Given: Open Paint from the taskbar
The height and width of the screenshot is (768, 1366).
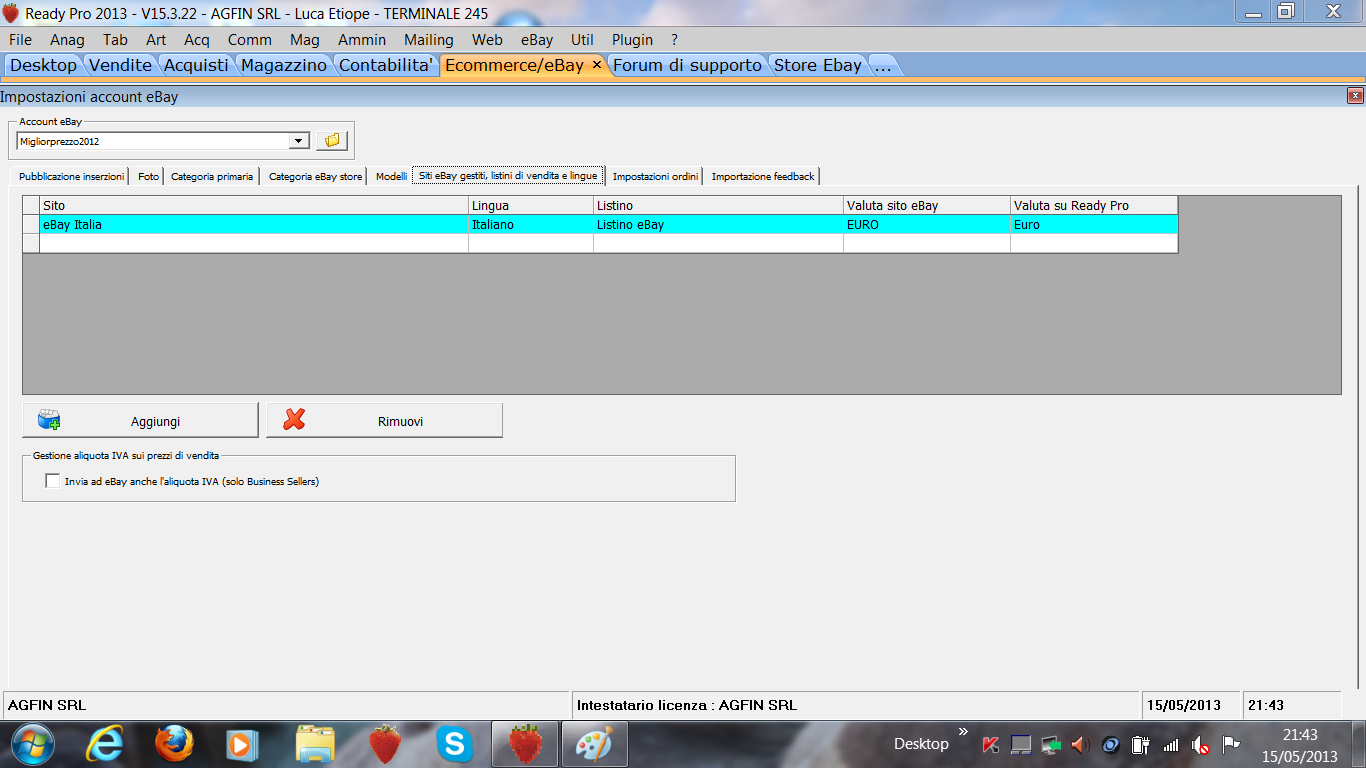Looking at the screenshot, I should pos(594,744).
